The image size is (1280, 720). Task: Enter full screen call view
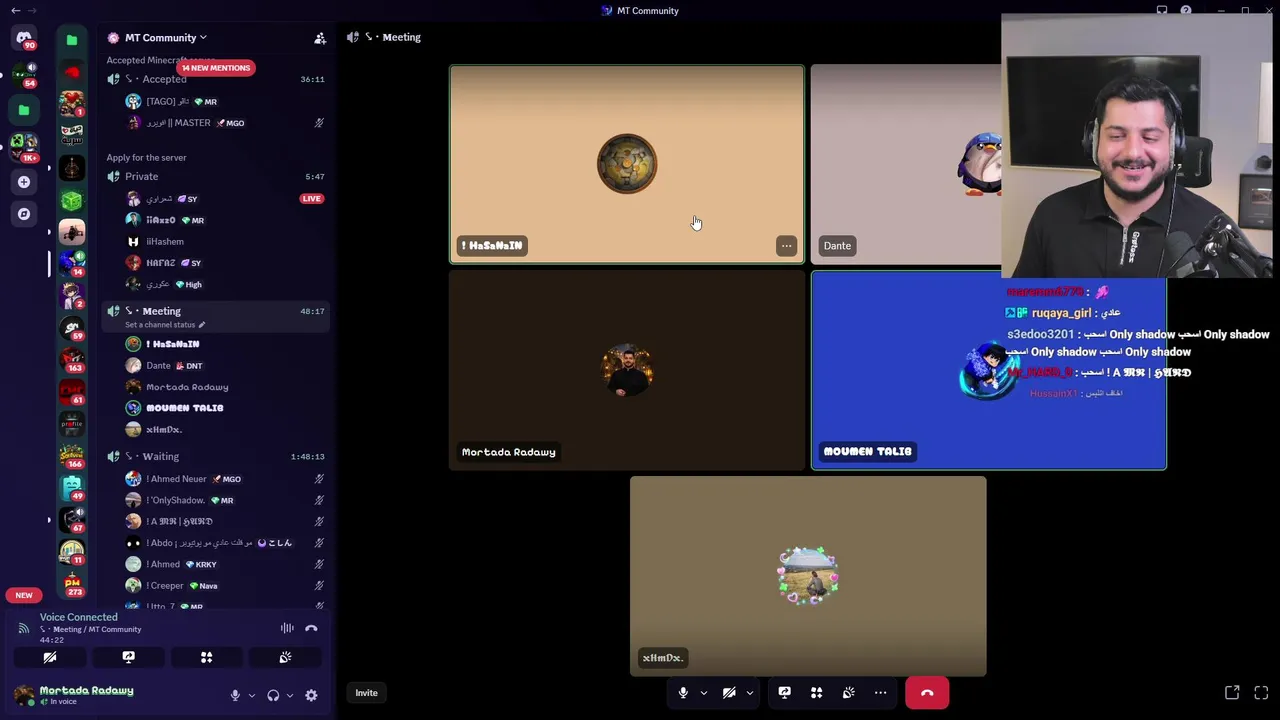tap(1261, 692)
